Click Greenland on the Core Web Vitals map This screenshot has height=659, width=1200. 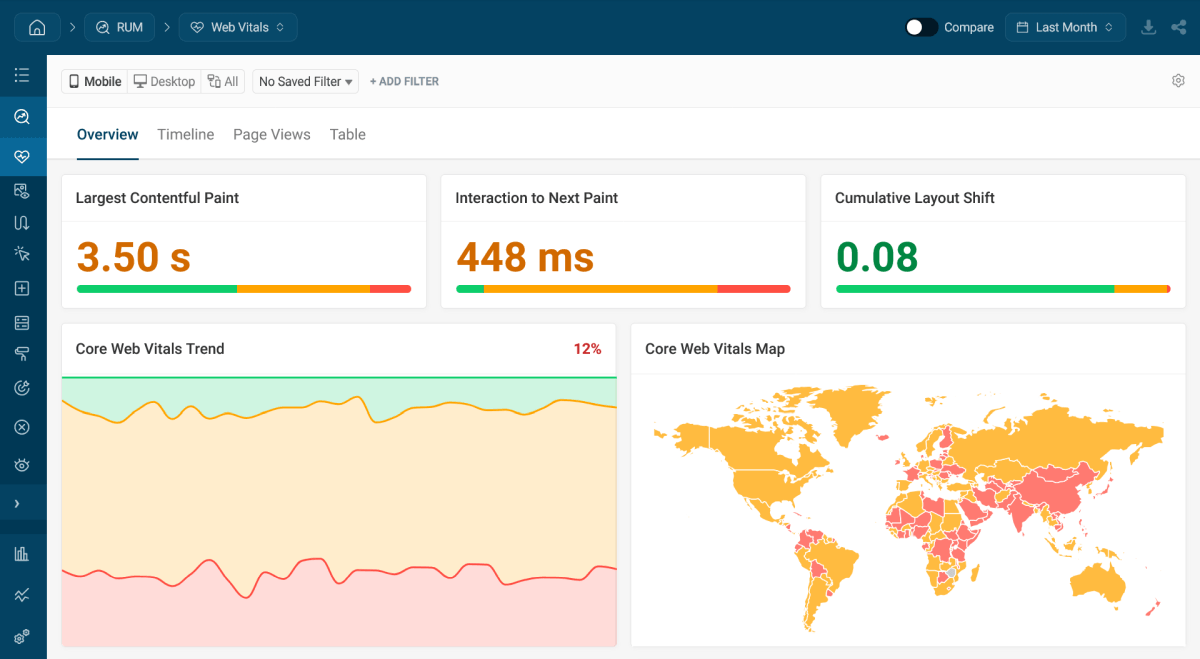coord(850,413)
